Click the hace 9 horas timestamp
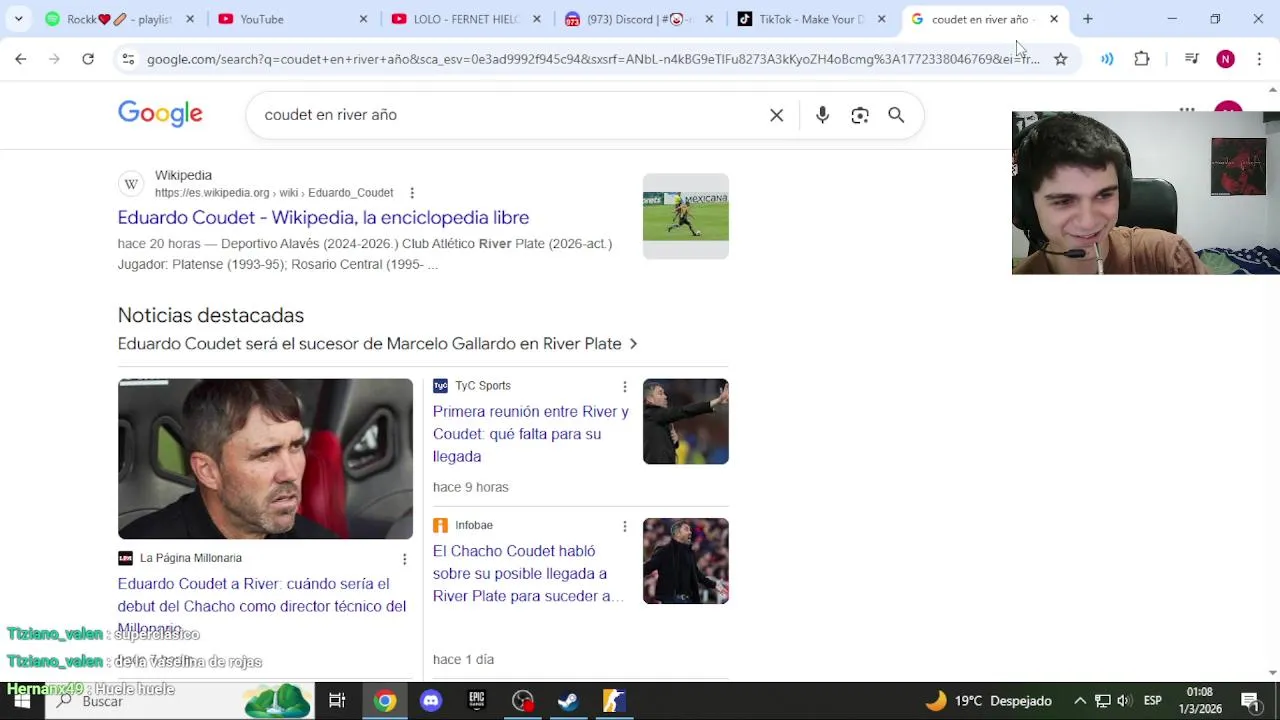The image size is (1280, 720). click(x=471, y=487)
